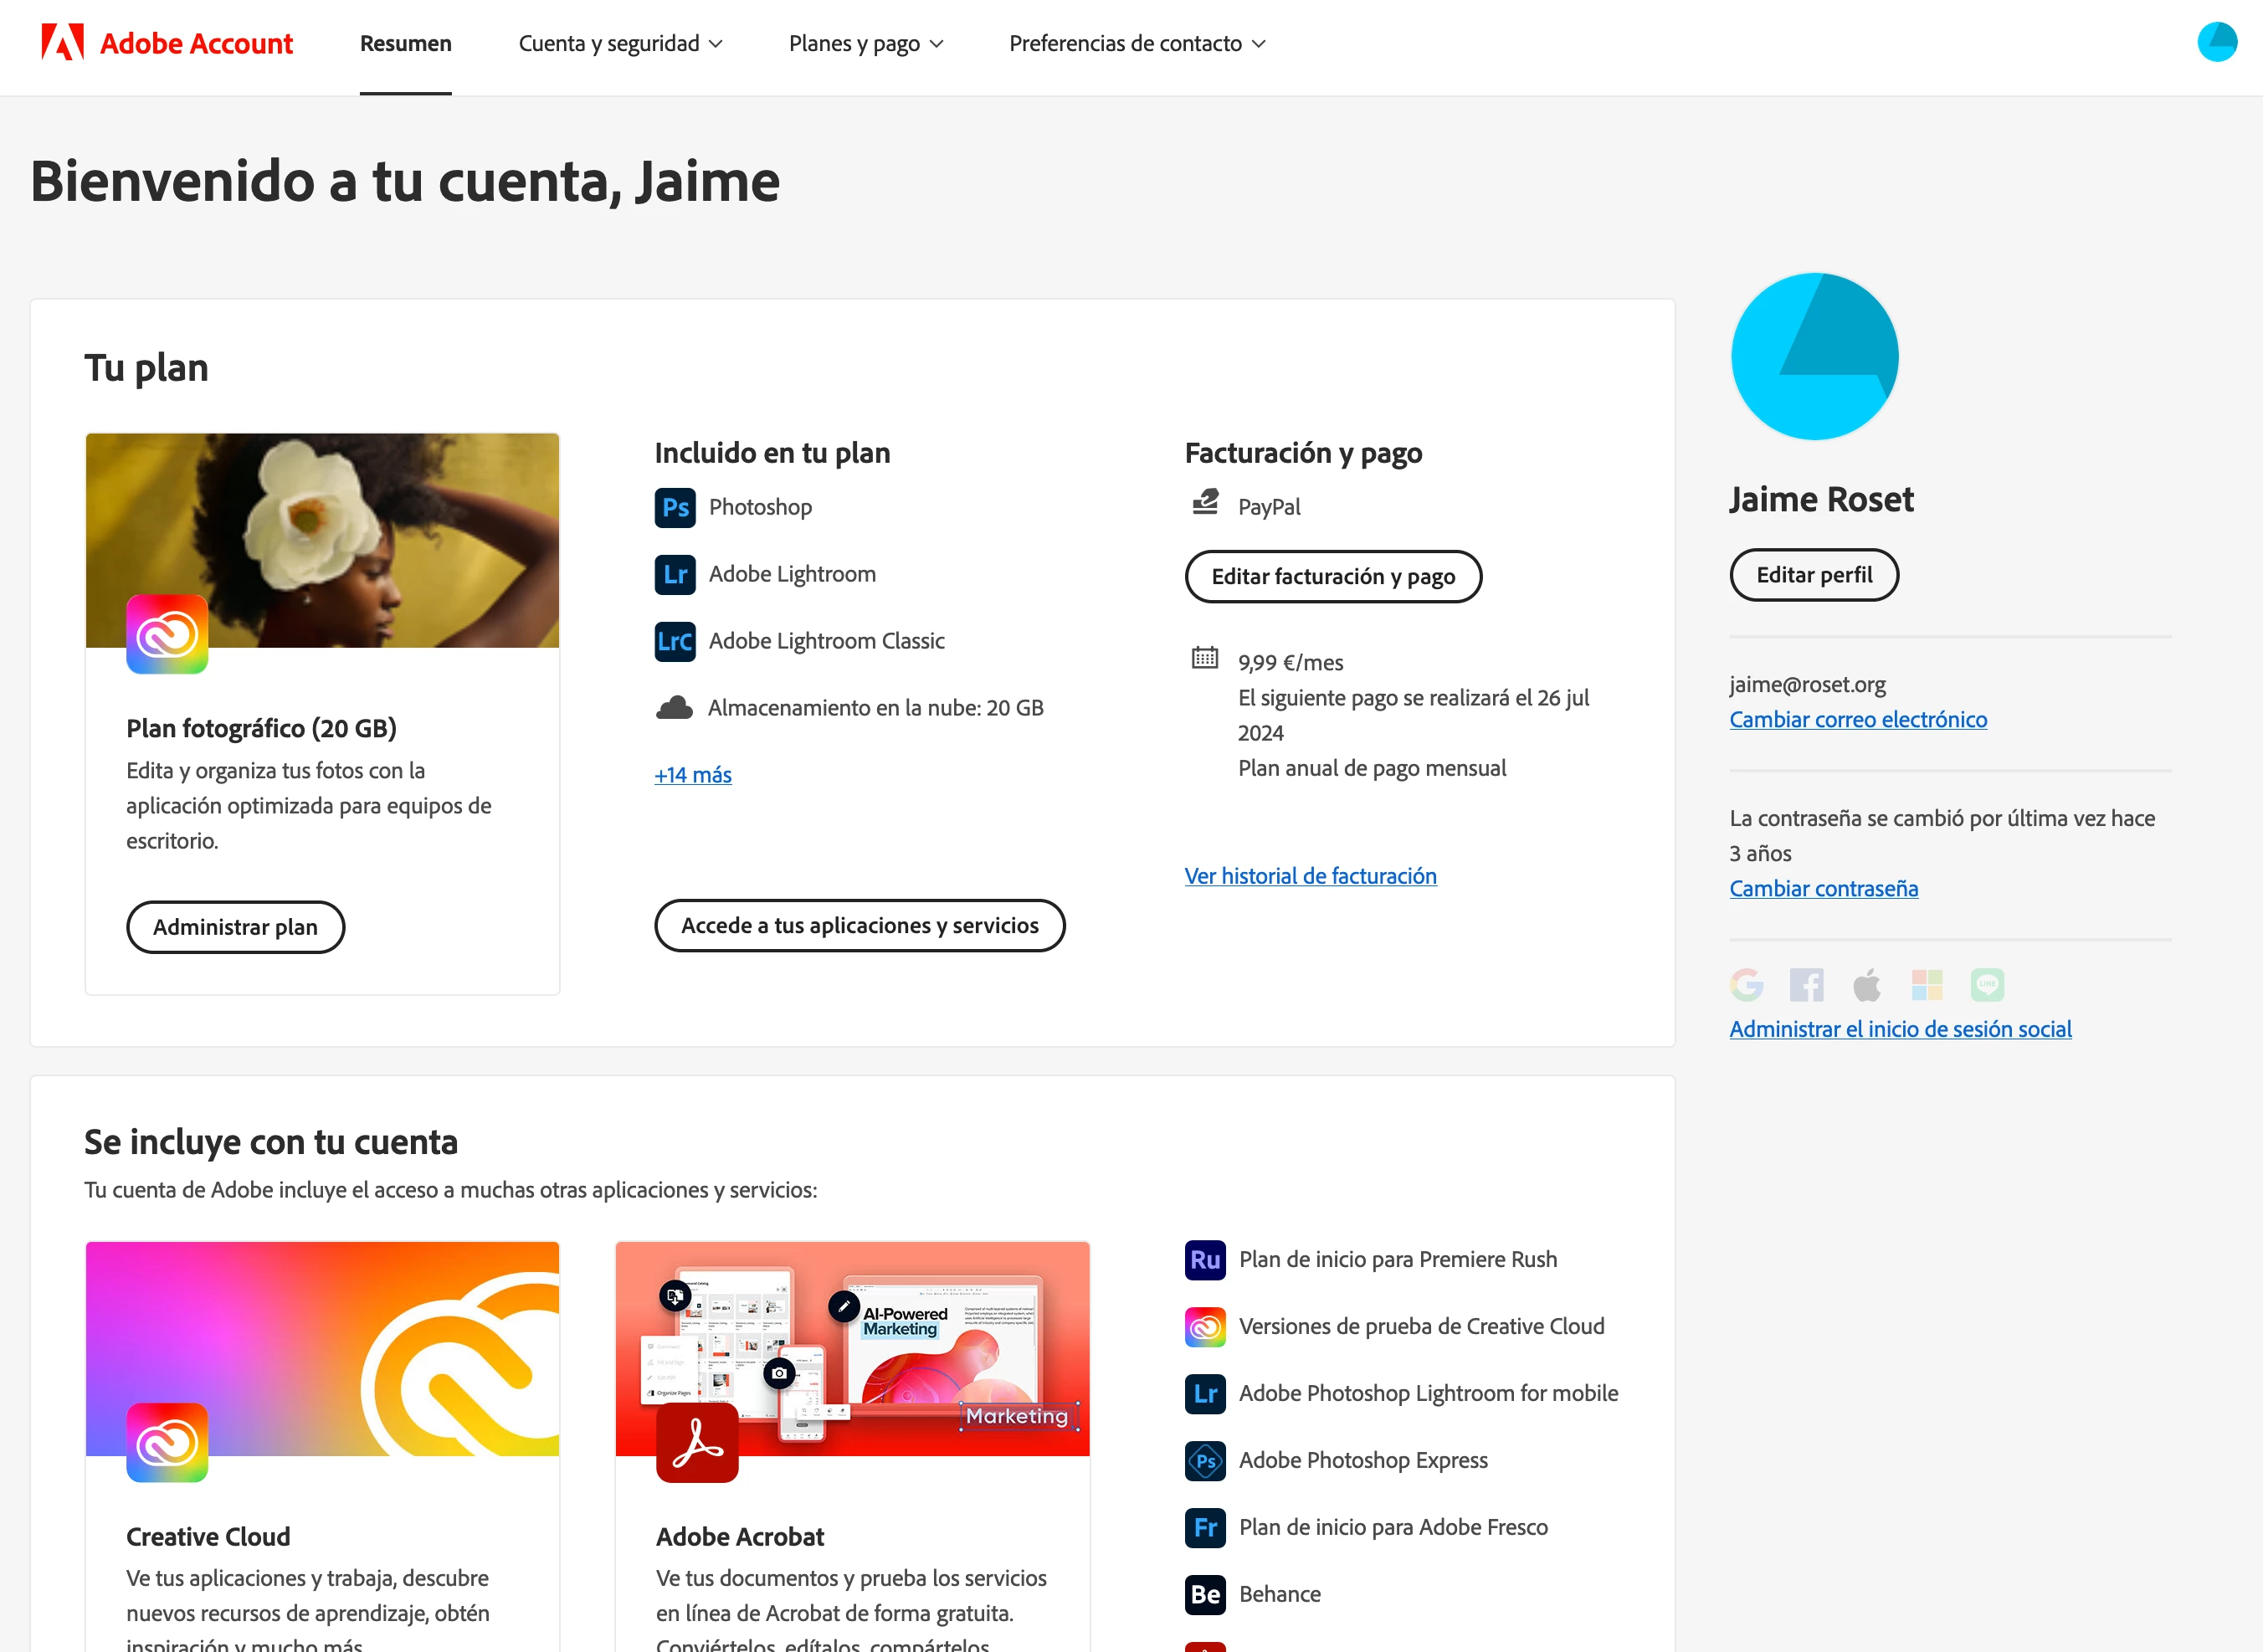The width and height of the screenshot is (2263, 1652).
Task: Click the Adobe Account logo
Action: pyautogui.click(x=167, y=43)
